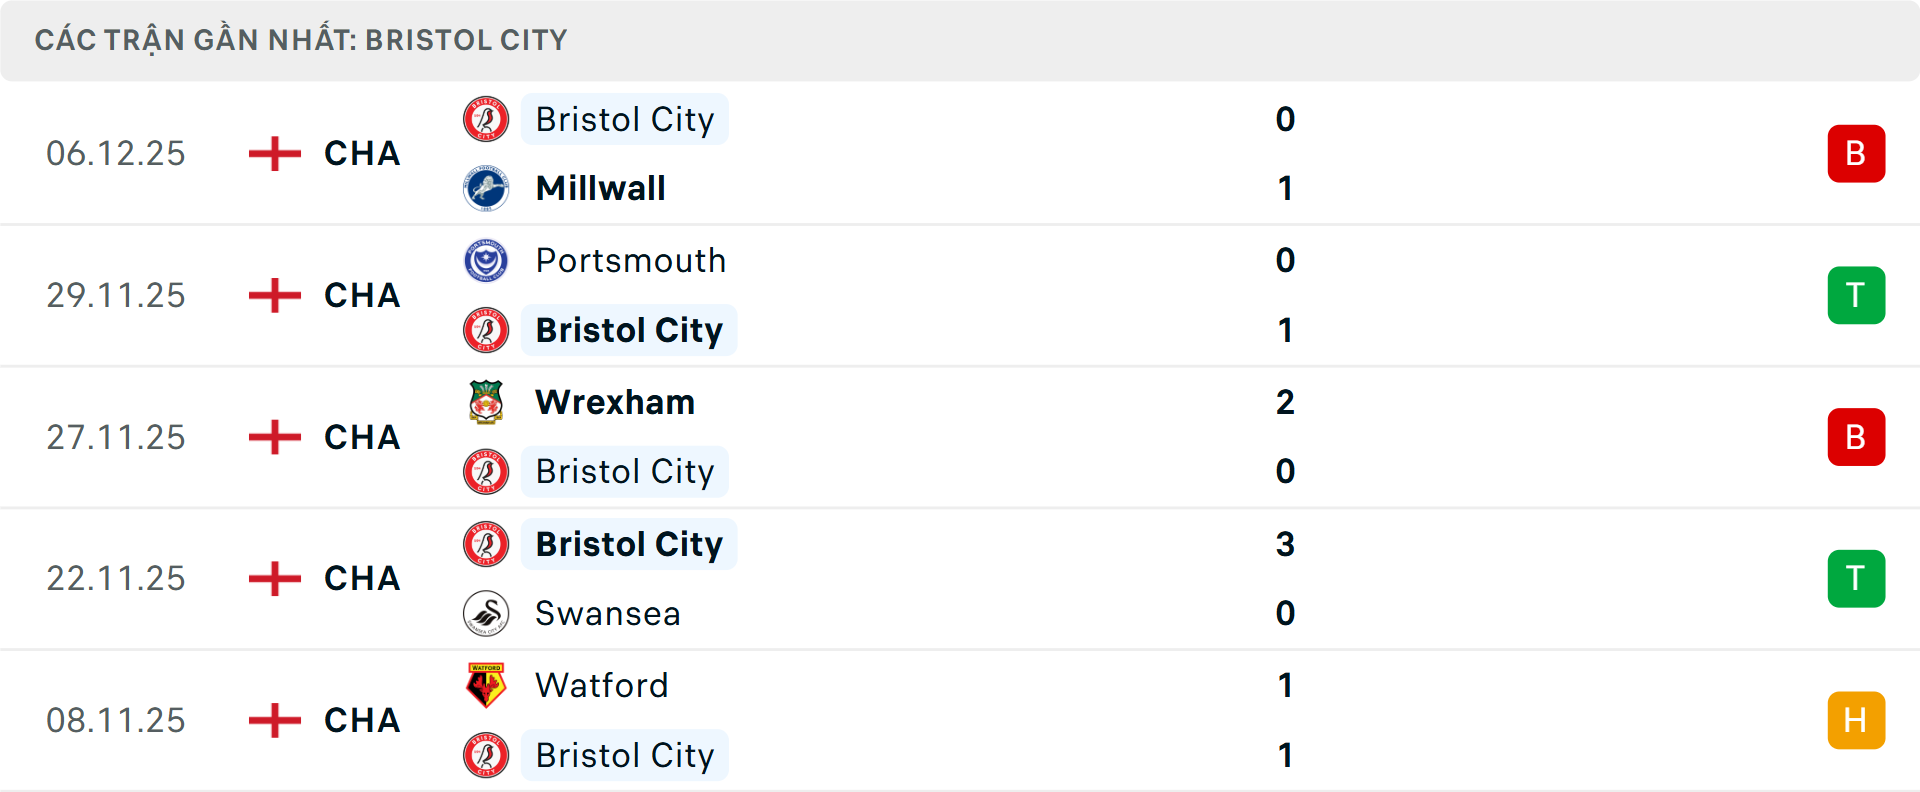Screen dimensions: 1920x792
Task: Click the red B badge for Millwall match
Action: [1856, 154]
